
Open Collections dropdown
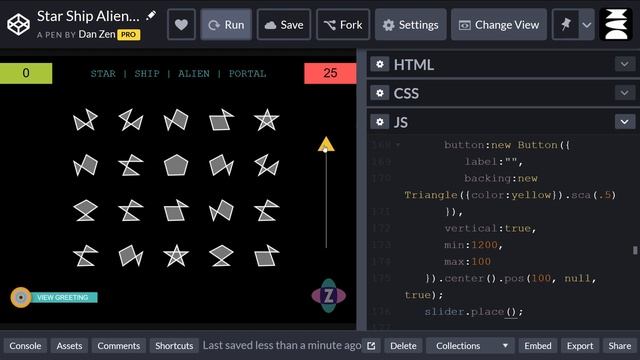coord(470,346)
